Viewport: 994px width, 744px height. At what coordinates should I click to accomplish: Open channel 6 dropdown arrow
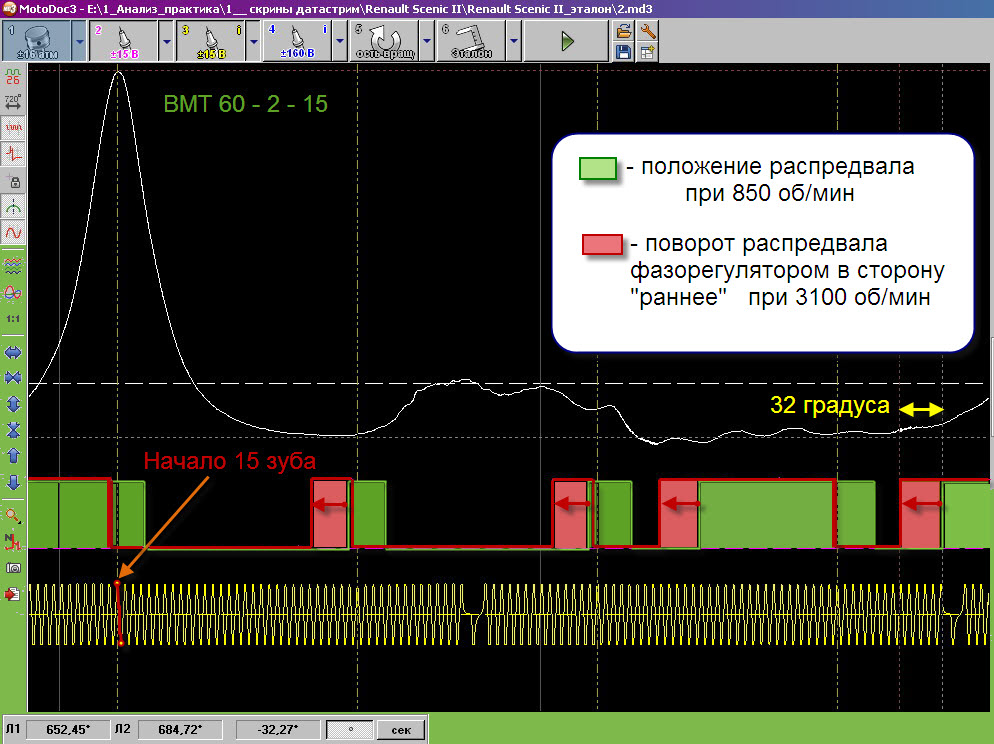click(x=513, y=41)
